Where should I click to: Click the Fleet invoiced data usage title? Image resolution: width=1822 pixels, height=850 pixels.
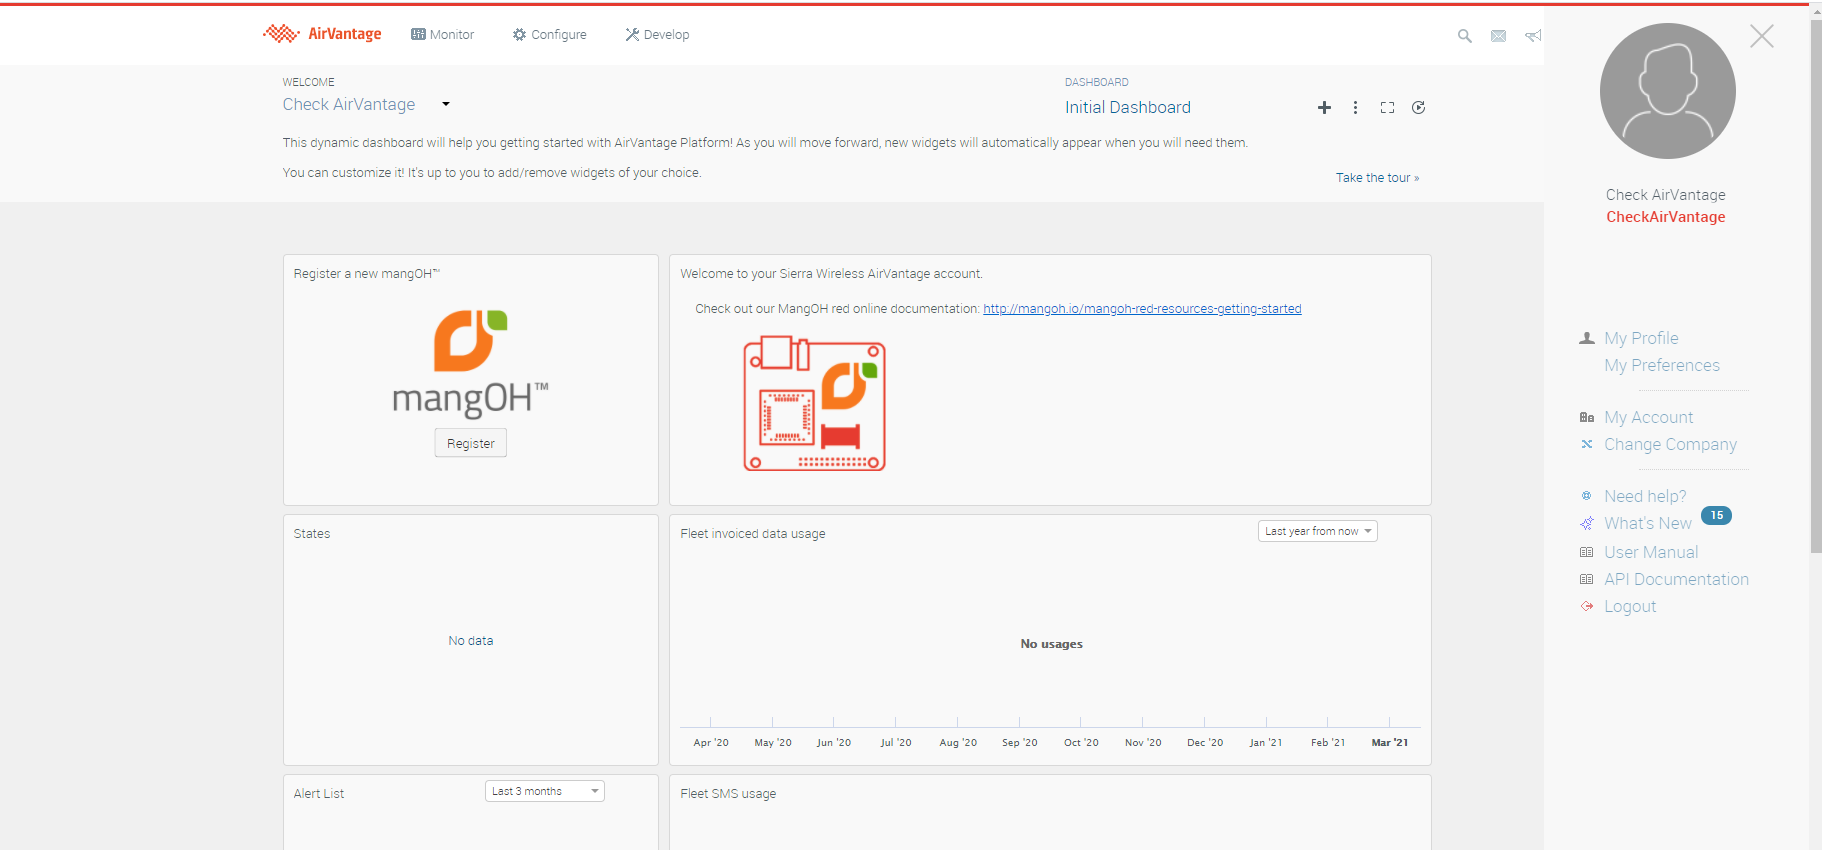tap(753, 534)
